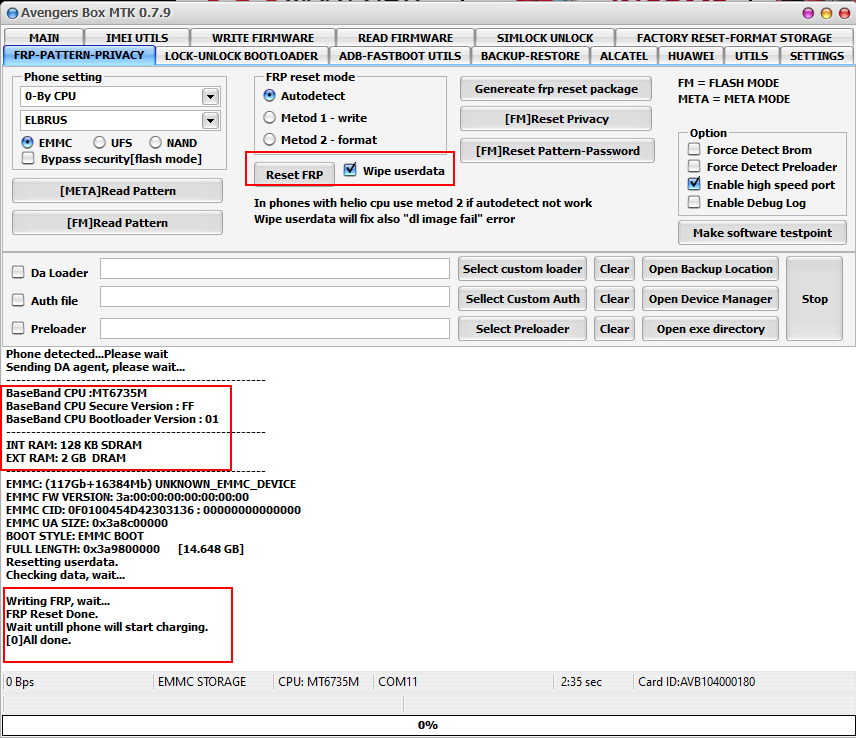The width and height of the screenshot is (856, 738).
Task: Switch to ADB-FASTBOOT UTILS tab
Action: [x=400, y=56]
